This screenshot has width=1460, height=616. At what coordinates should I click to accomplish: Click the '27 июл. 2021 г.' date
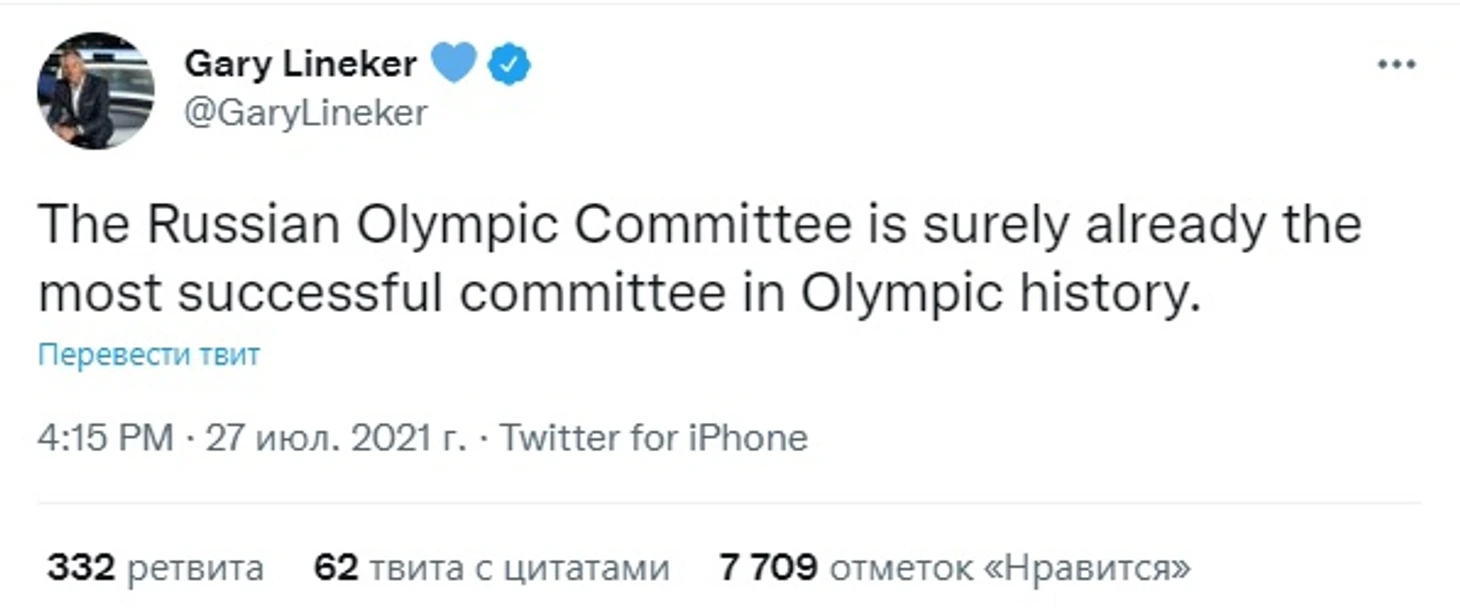[x=336, y=438]
